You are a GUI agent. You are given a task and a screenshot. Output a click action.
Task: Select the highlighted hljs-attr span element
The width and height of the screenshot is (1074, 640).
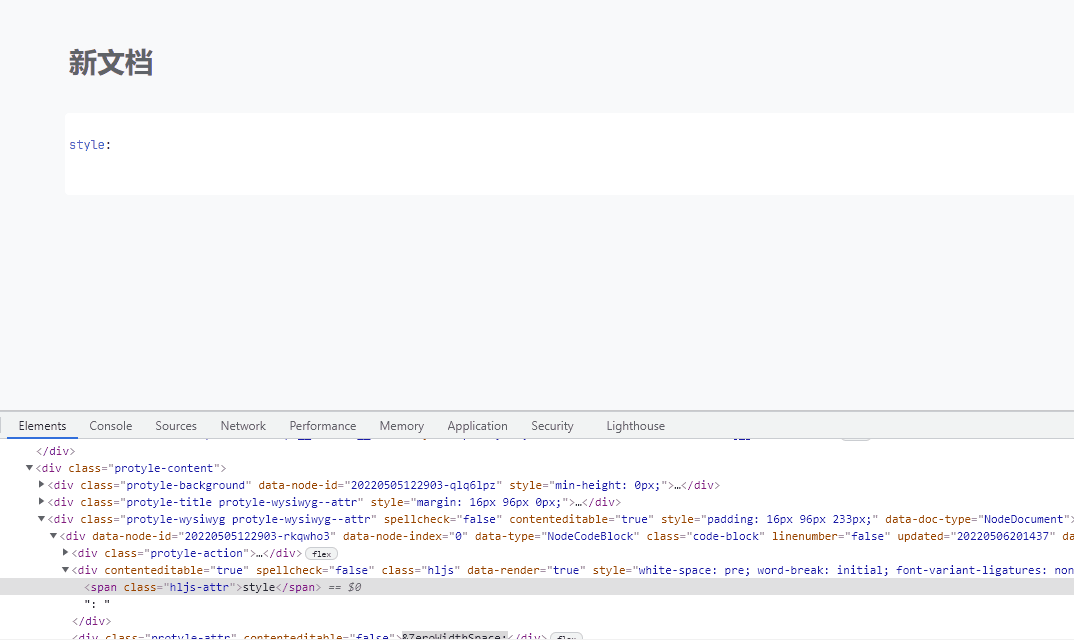[x=200, y=587]
